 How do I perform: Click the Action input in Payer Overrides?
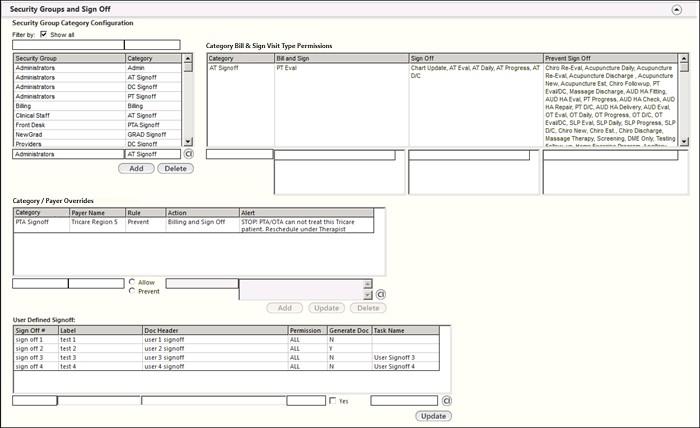tap(202, 283)
